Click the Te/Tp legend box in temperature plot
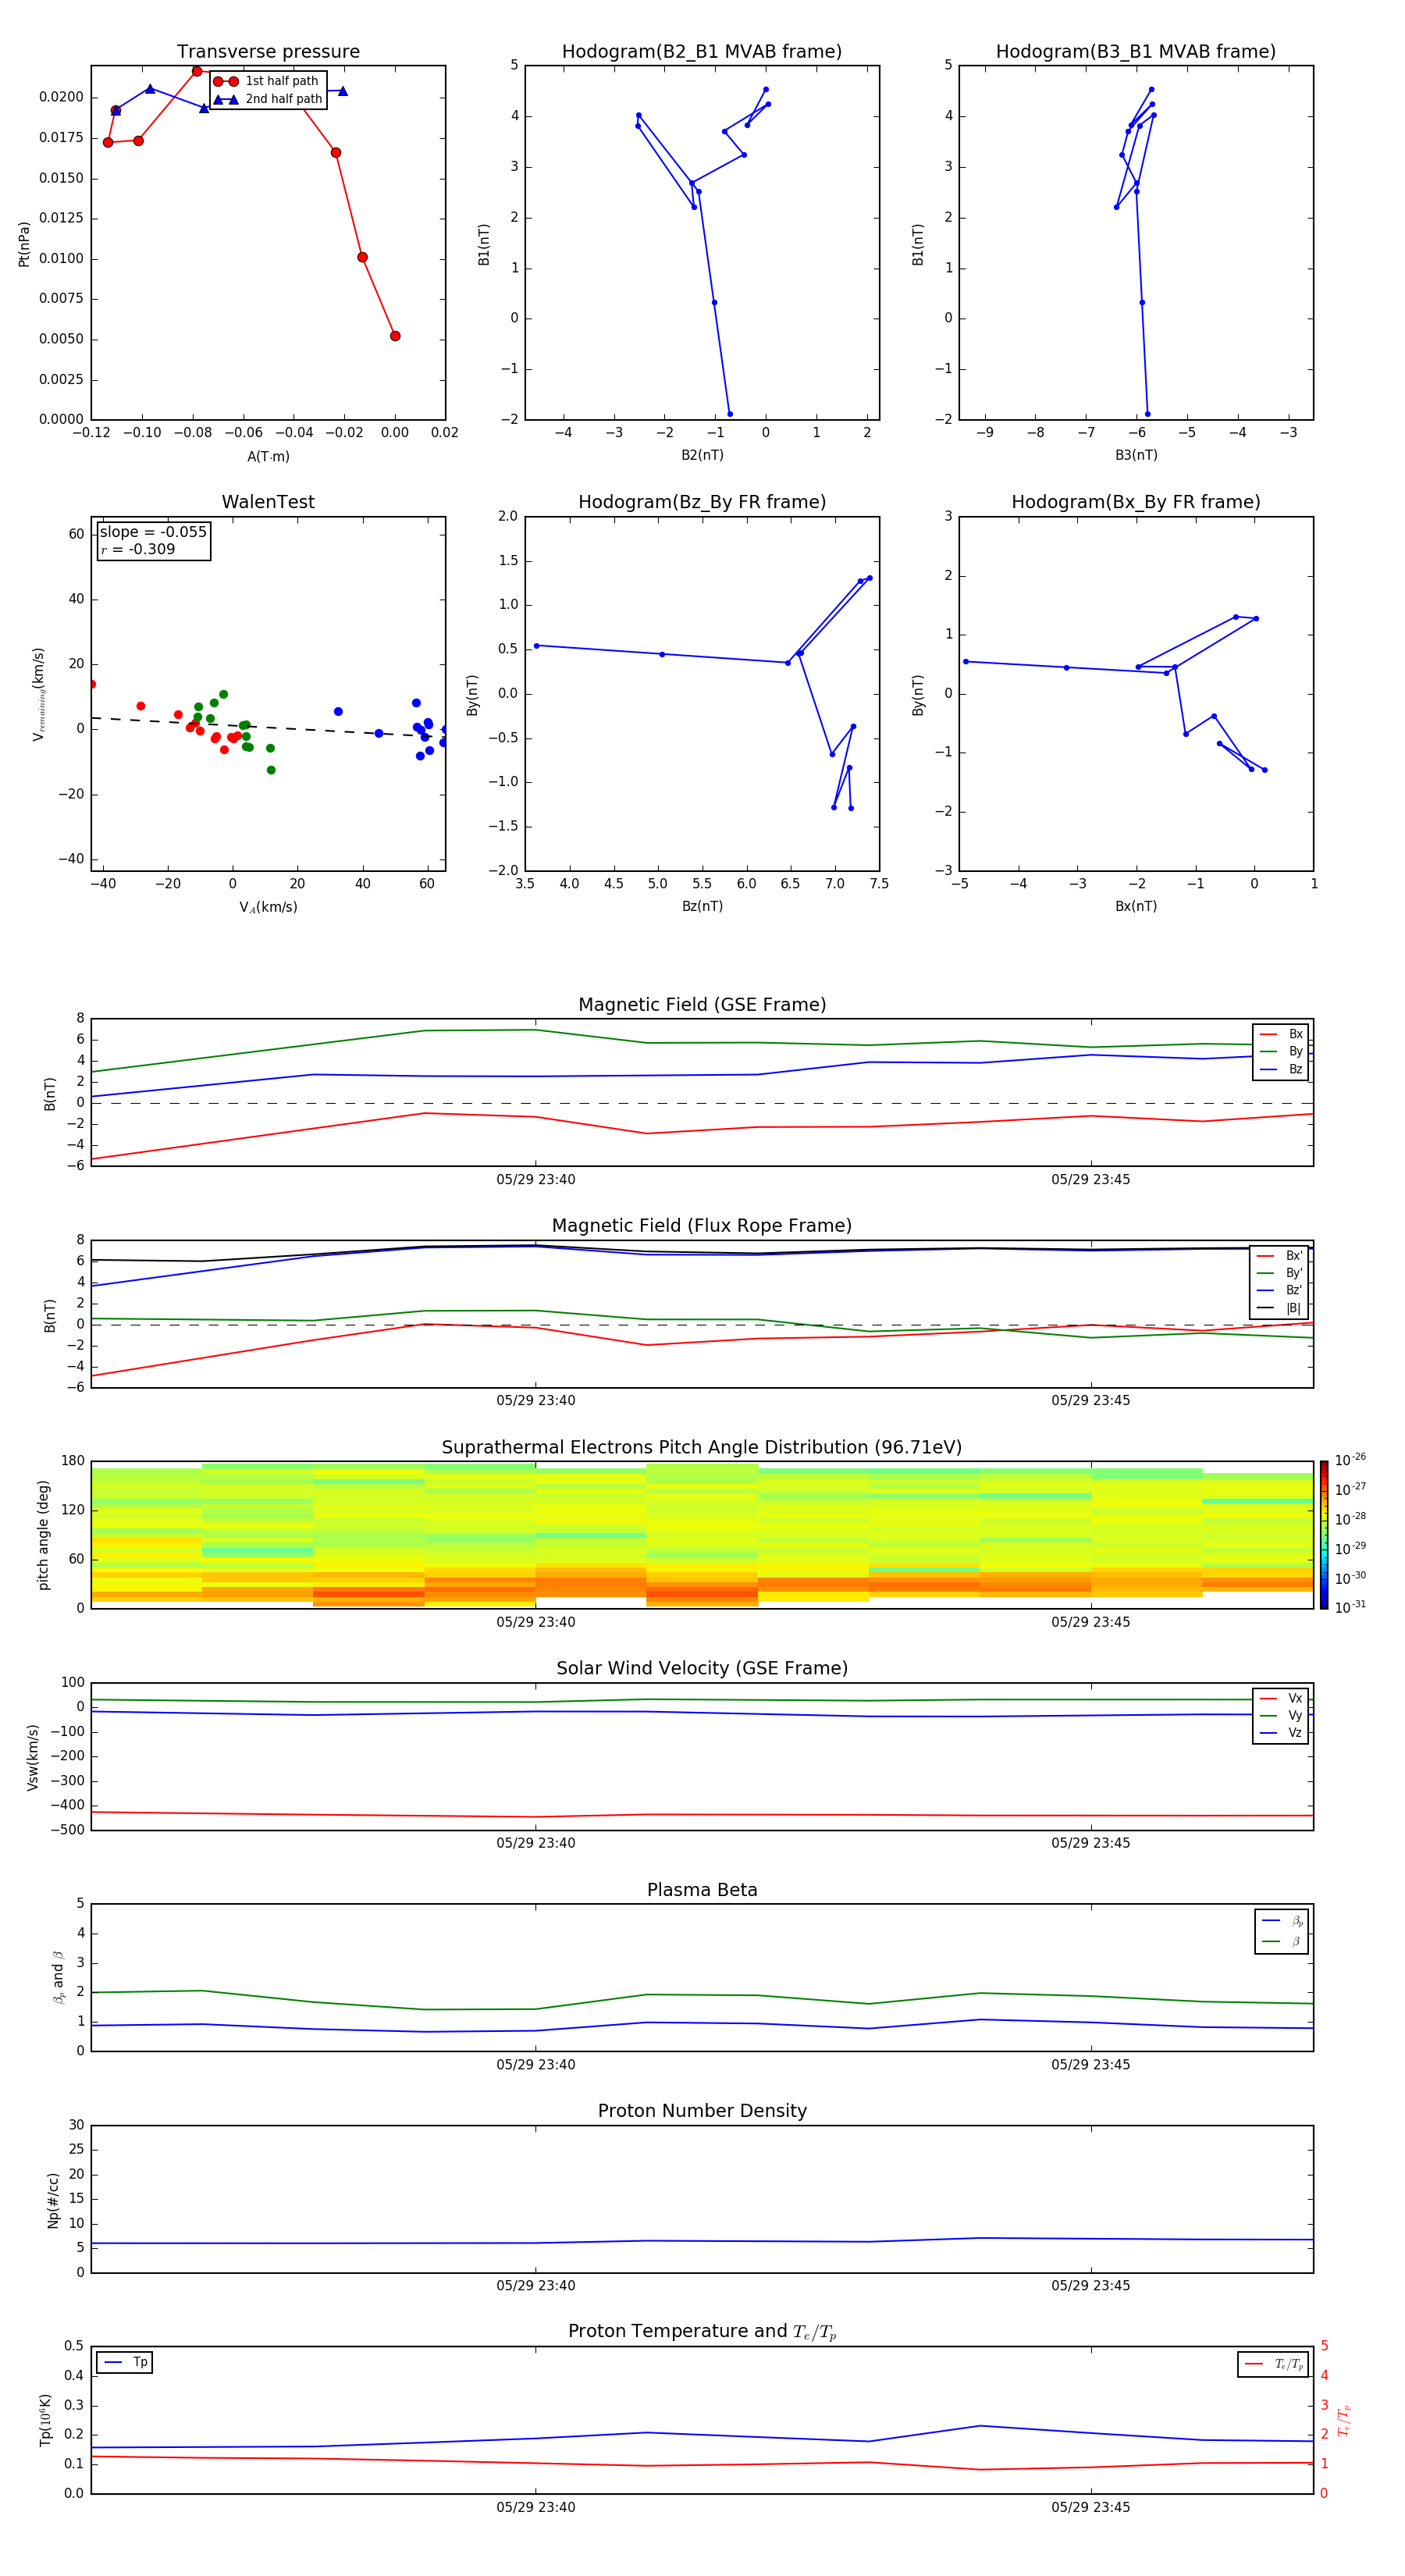The width and height of the screenshot is (1405, 2576). [1273, 2365]
